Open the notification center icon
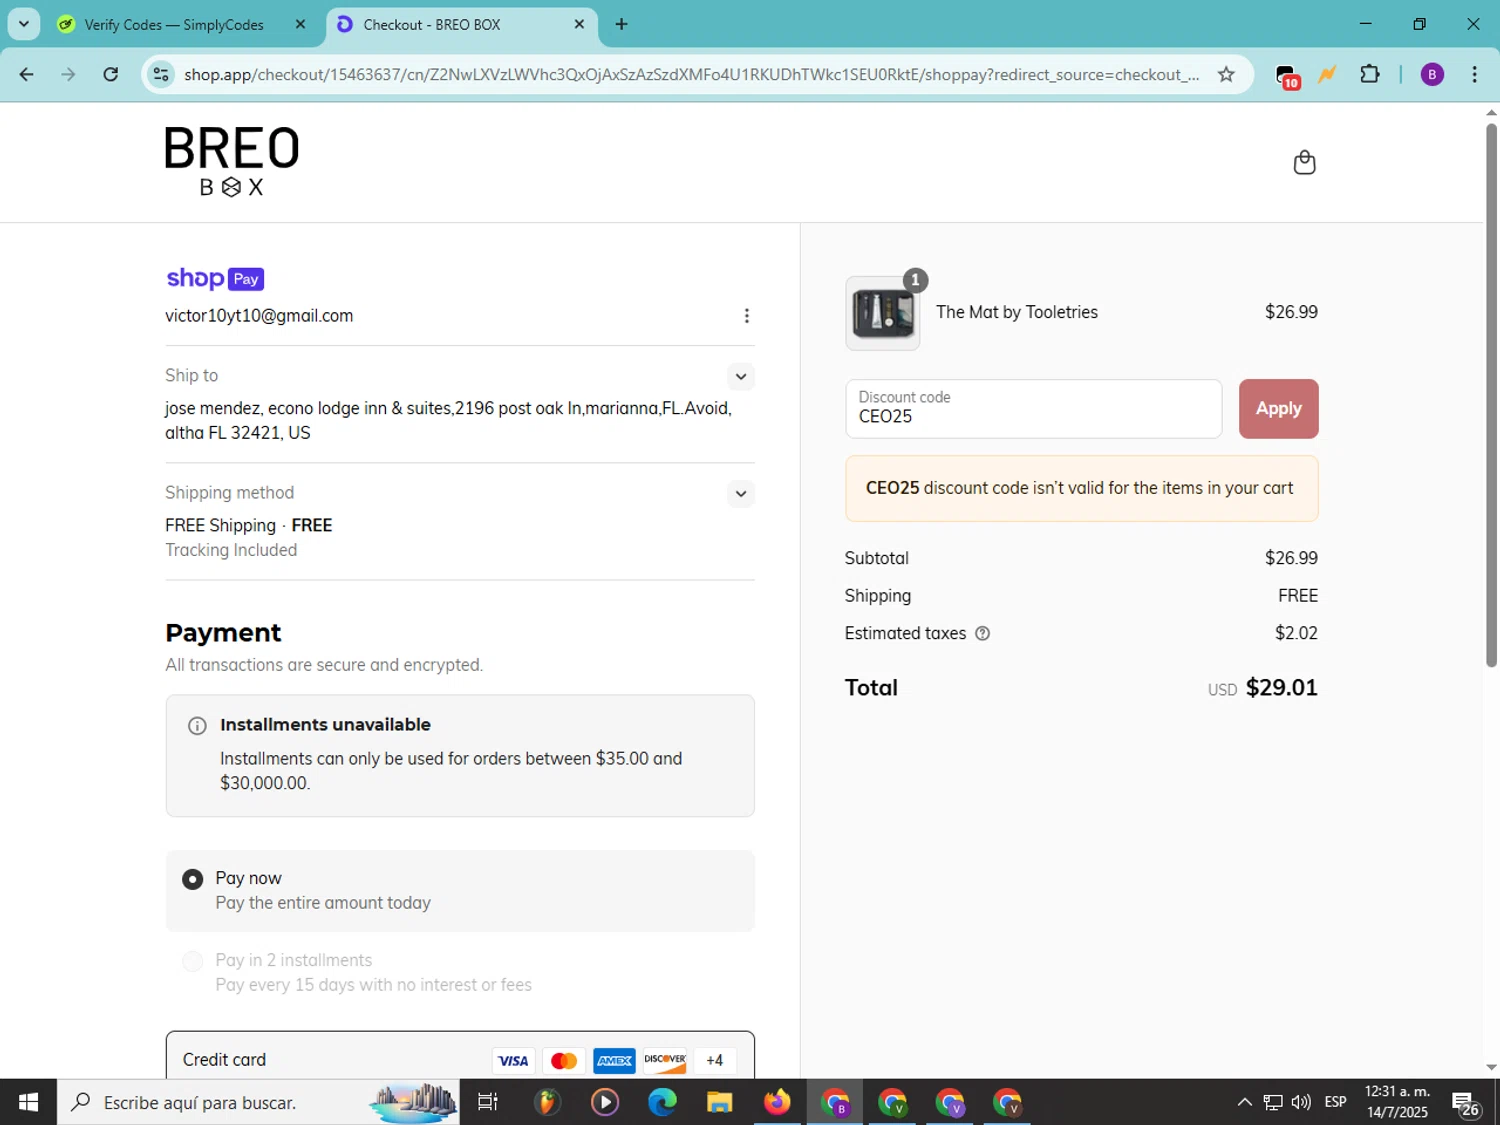The height and width of the screenshot is (1125, 1500). (1466, 1103)
